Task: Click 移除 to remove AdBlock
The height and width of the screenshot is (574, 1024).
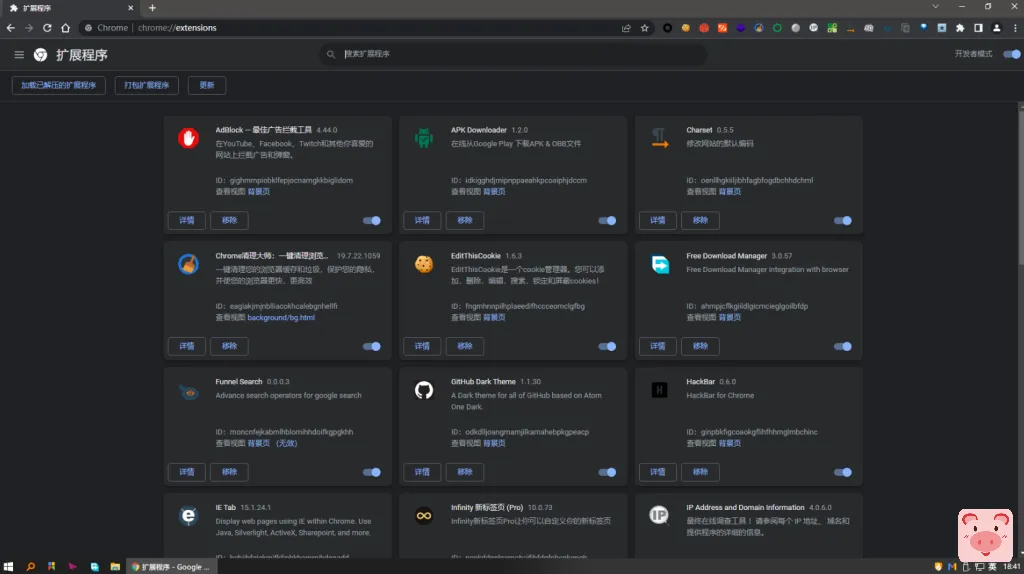Action: point(229,221)
